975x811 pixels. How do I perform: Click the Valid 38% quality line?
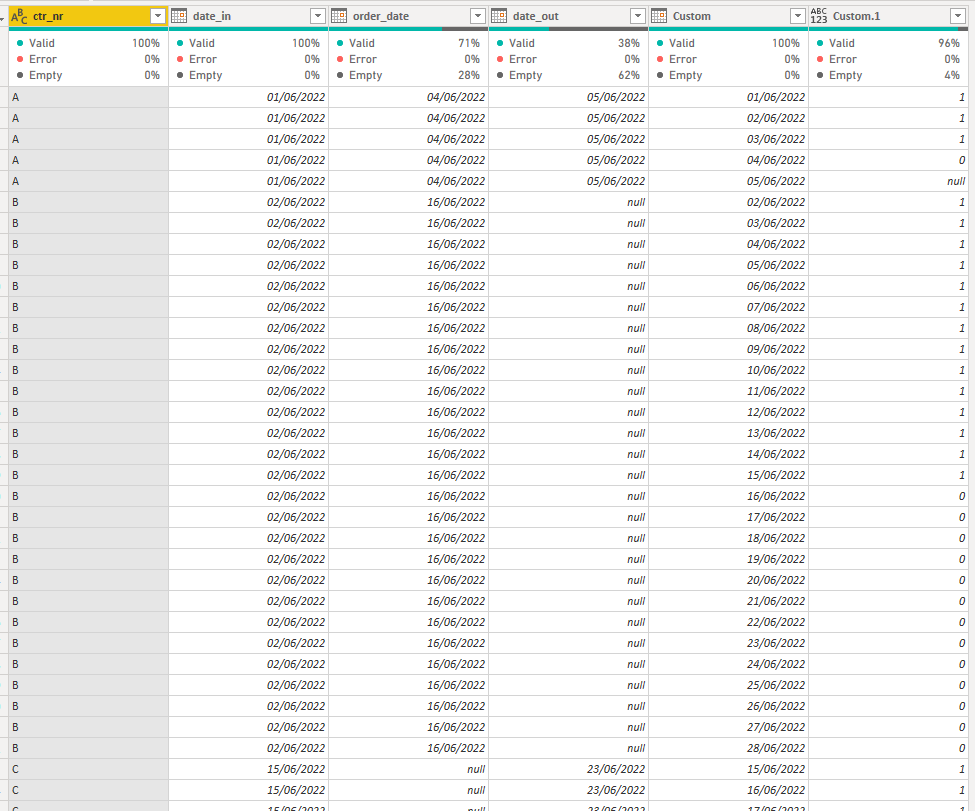568,43
